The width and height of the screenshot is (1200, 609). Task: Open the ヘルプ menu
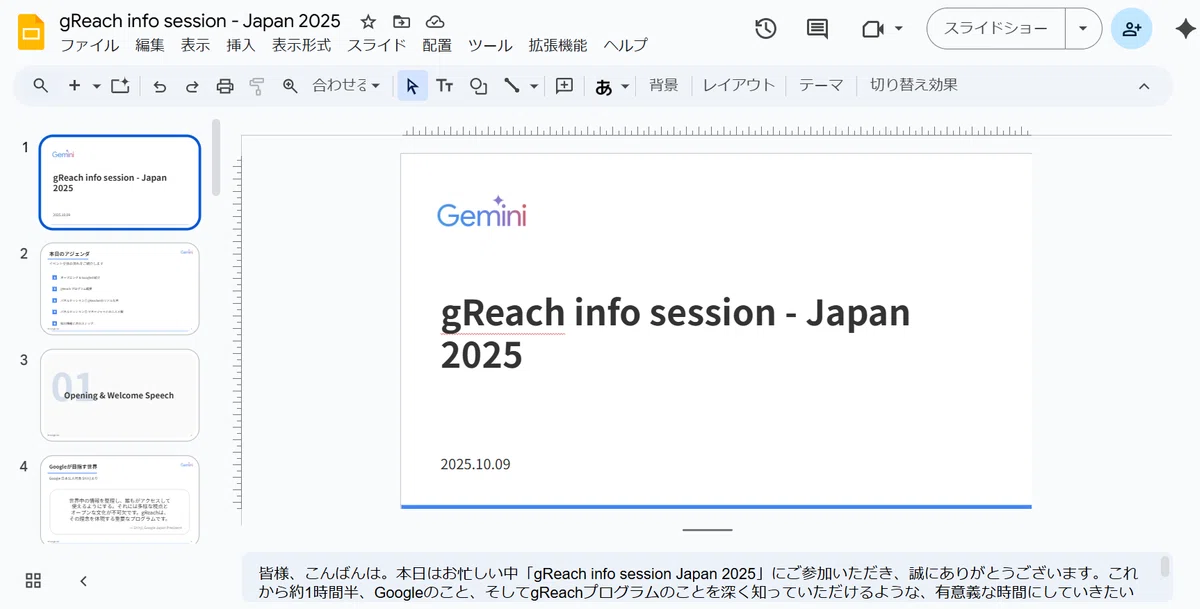click(626, 45)
